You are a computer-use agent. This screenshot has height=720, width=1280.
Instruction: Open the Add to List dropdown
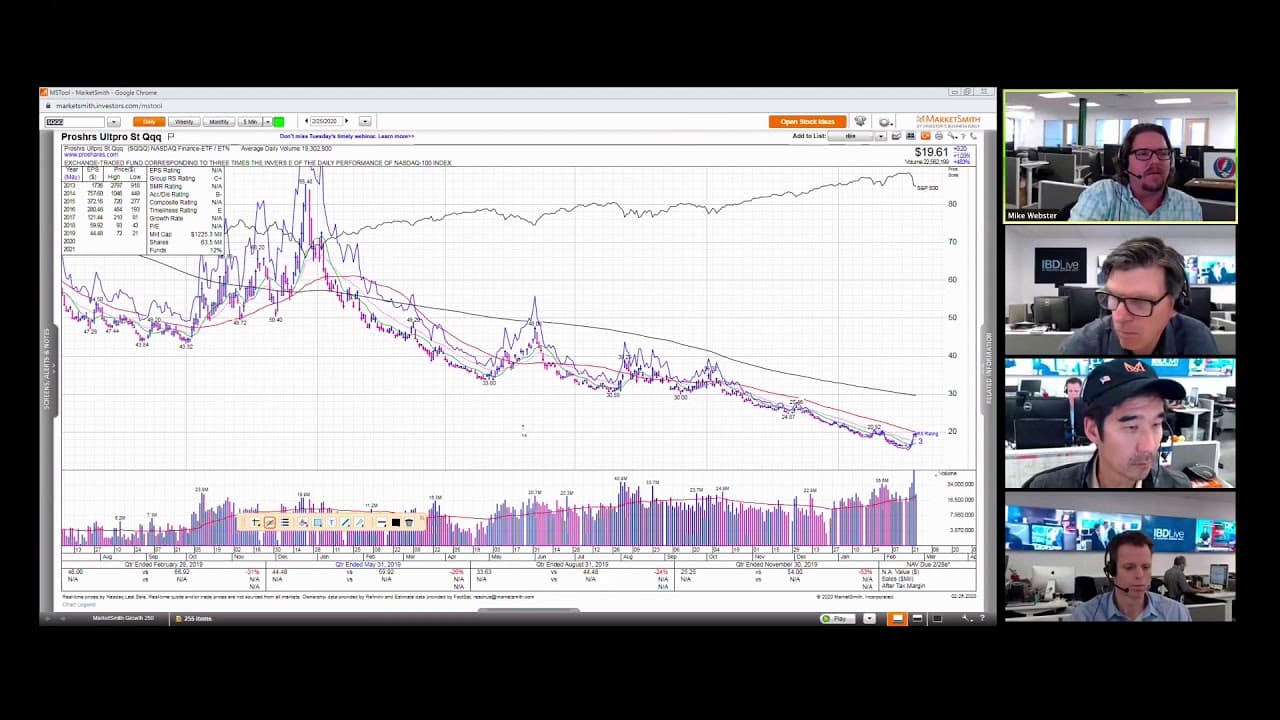click(881, 136)
